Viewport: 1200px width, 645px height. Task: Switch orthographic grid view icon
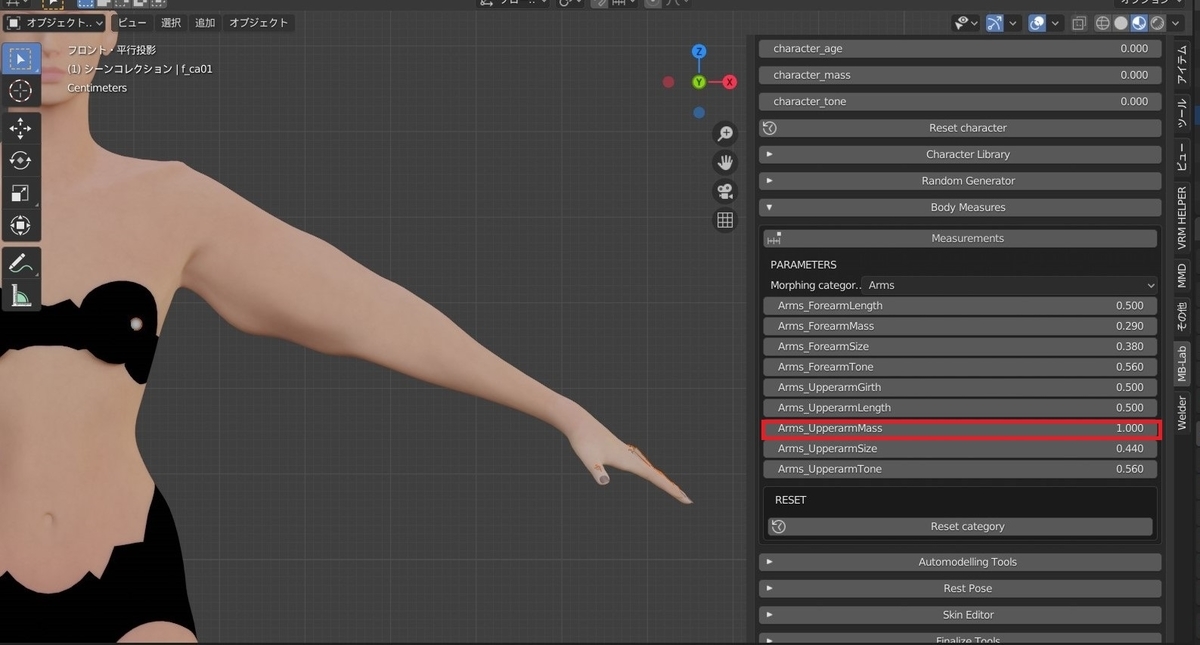725,220
